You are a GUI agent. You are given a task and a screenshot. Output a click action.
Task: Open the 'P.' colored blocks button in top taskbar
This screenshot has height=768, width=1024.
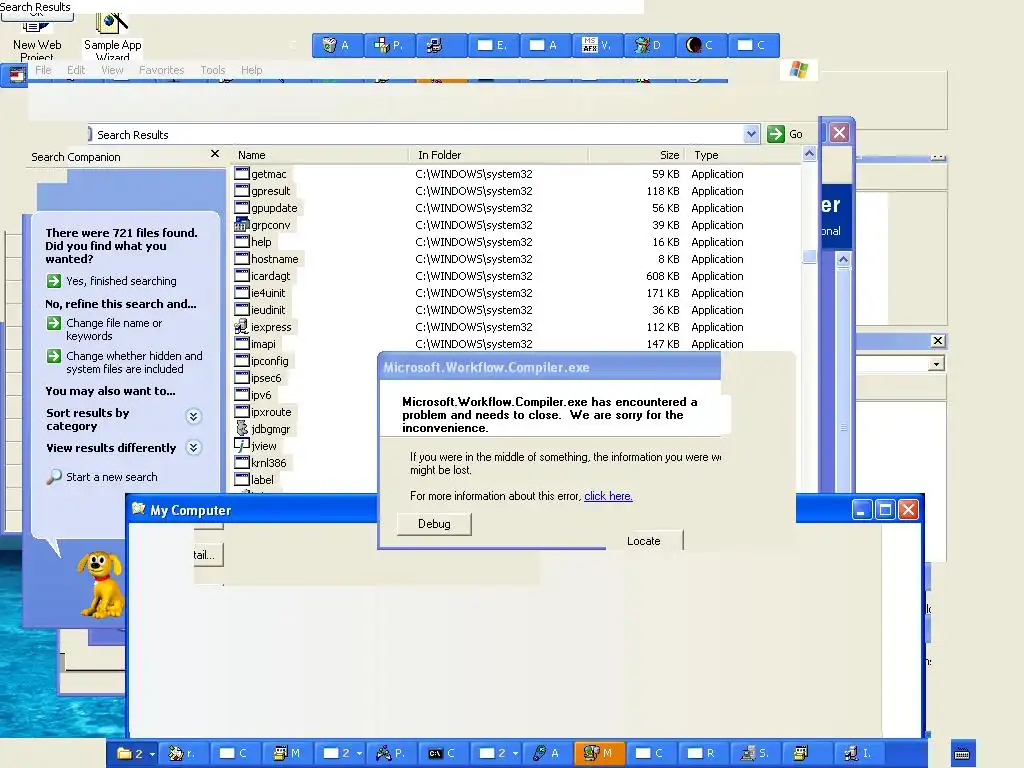[389, 45]
